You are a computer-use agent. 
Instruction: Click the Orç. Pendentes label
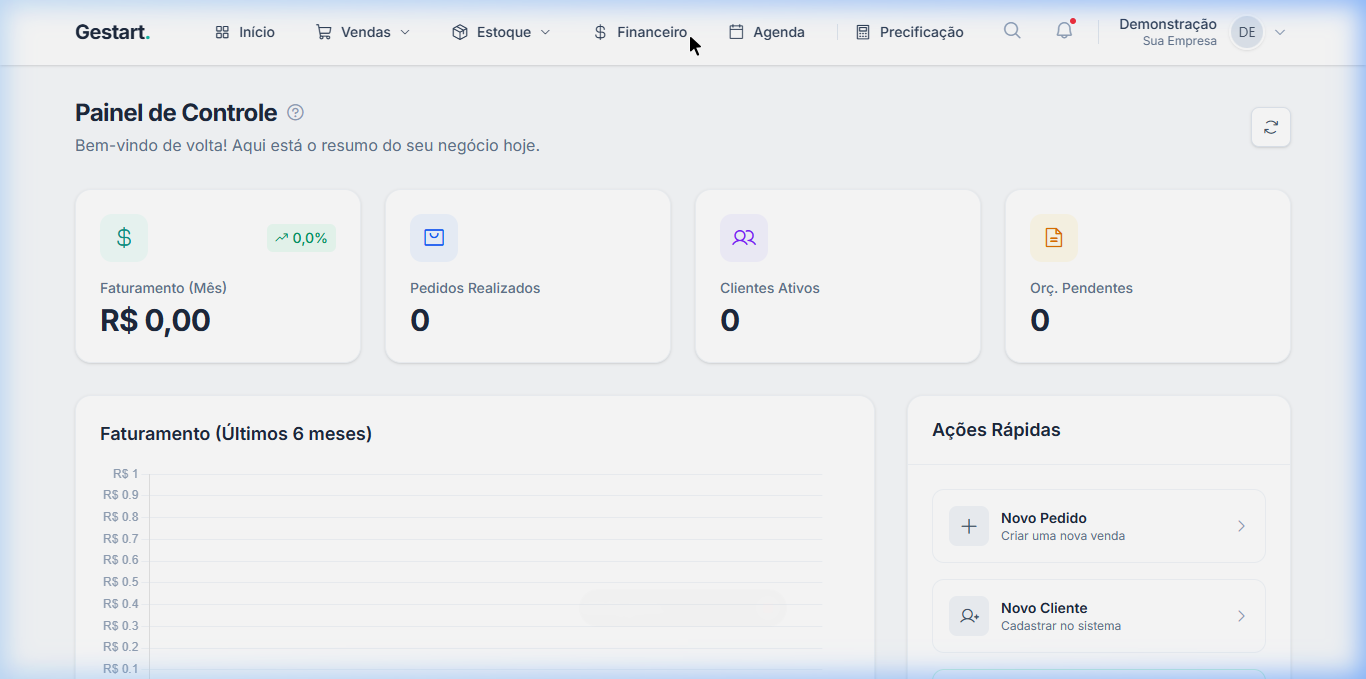coord(1081,288)
